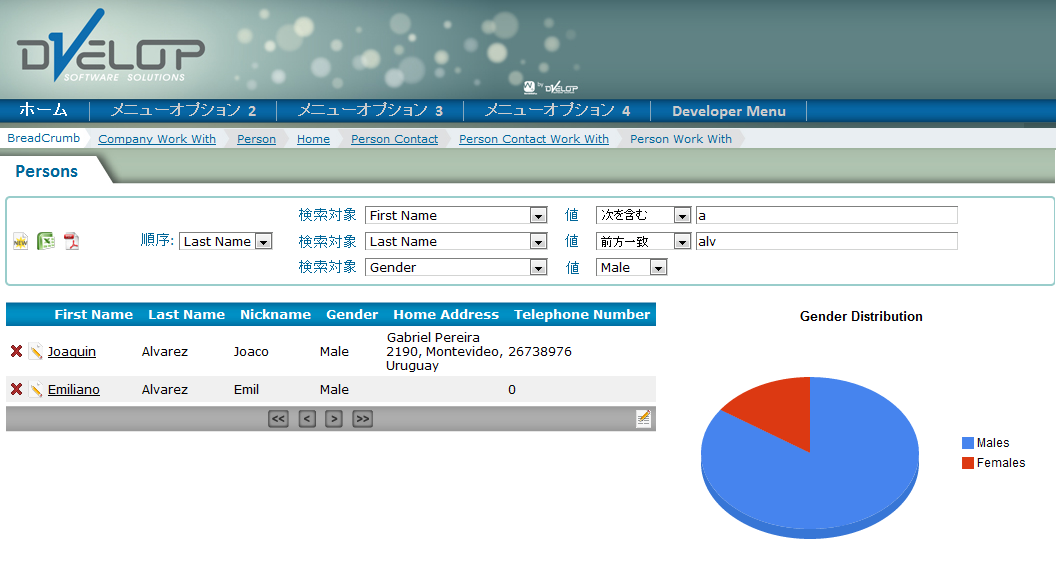1056x576 pixels.
Task: Expand the First Name search field dropdown
Action: [538, 215]
